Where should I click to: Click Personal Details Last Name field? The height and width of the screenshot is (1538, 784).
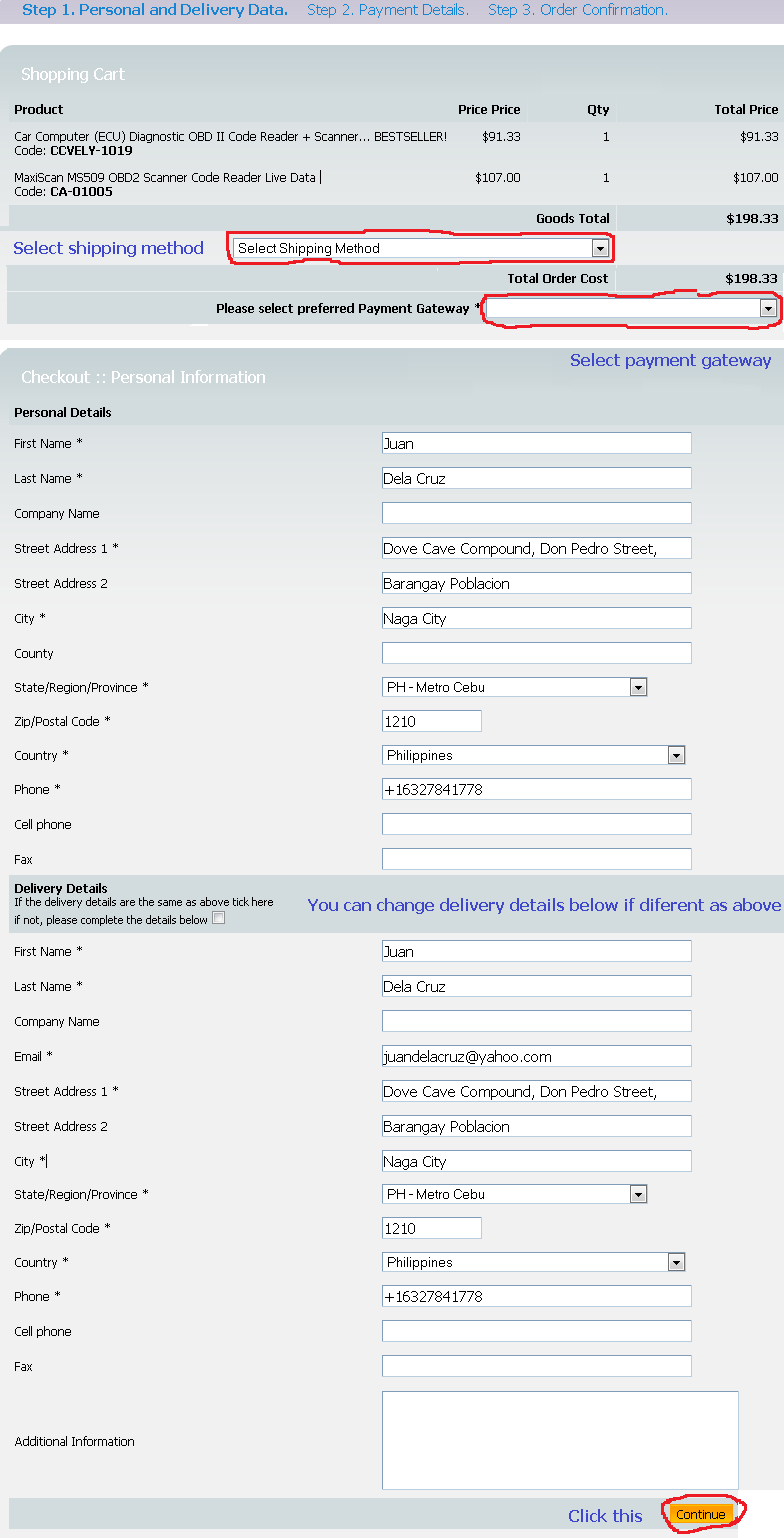tap(537, 478)
